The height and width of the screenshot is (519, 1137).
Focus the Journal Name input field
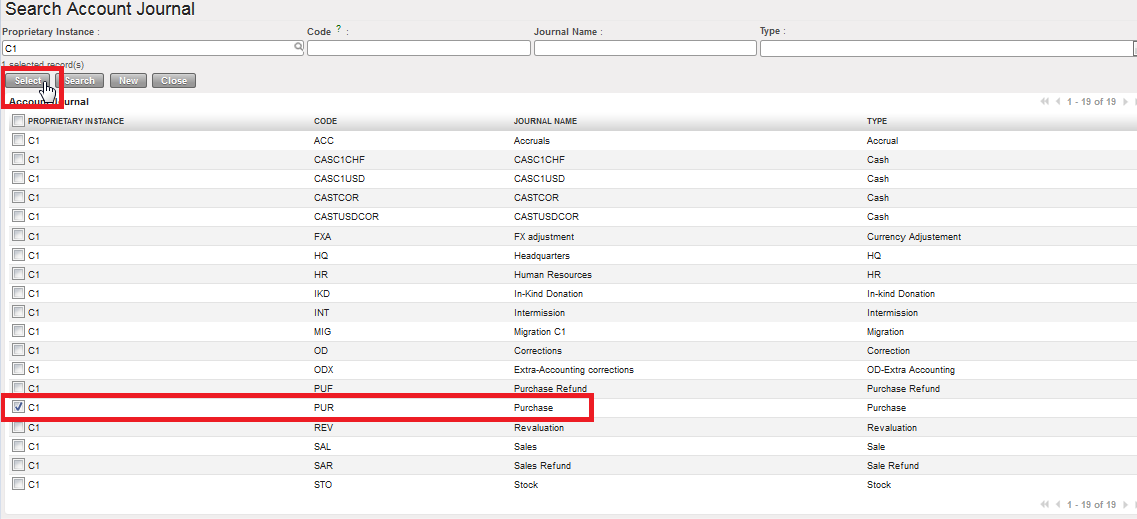click(x=645, y=48)
